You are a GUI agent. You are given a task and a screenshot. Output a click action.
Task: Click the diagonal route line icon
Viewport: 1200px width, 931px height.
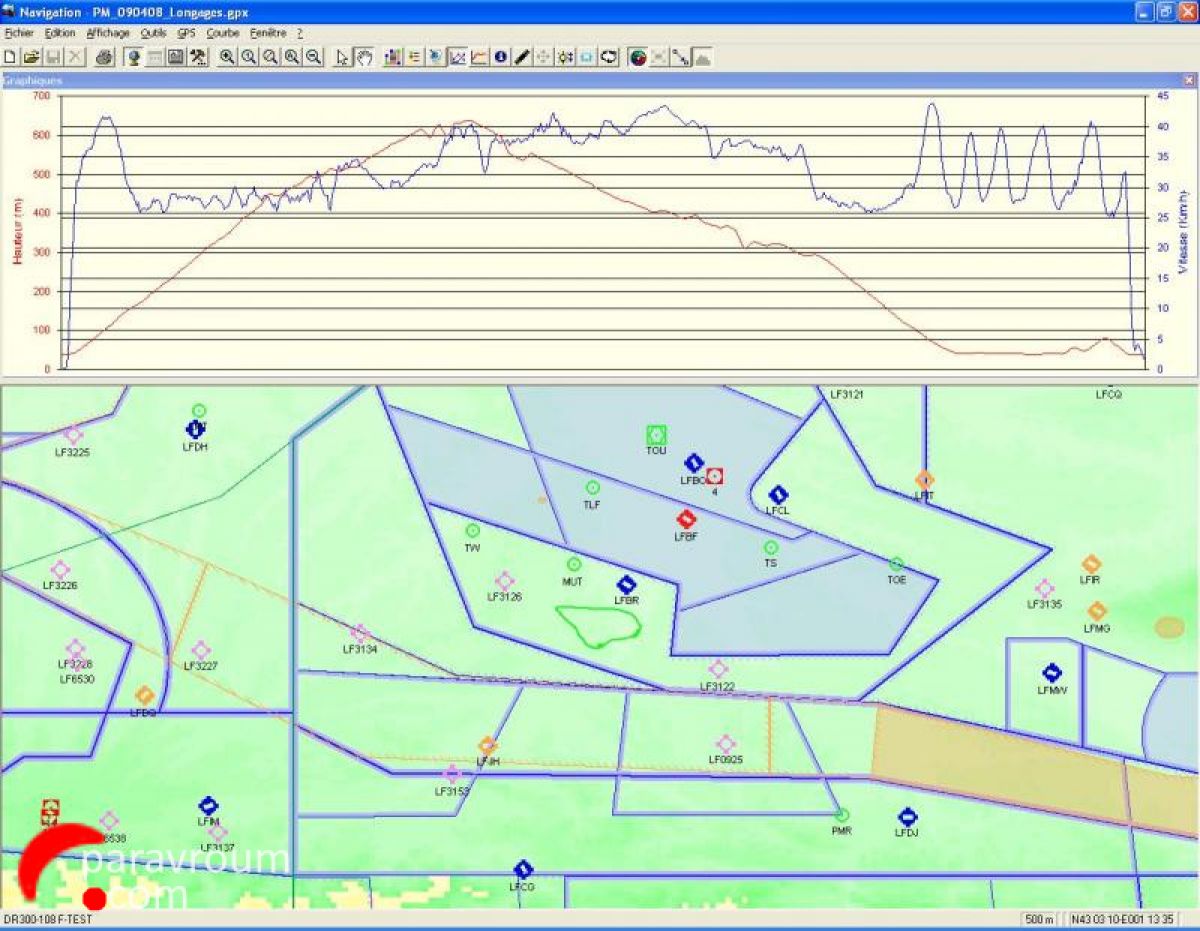coord(681,57)
